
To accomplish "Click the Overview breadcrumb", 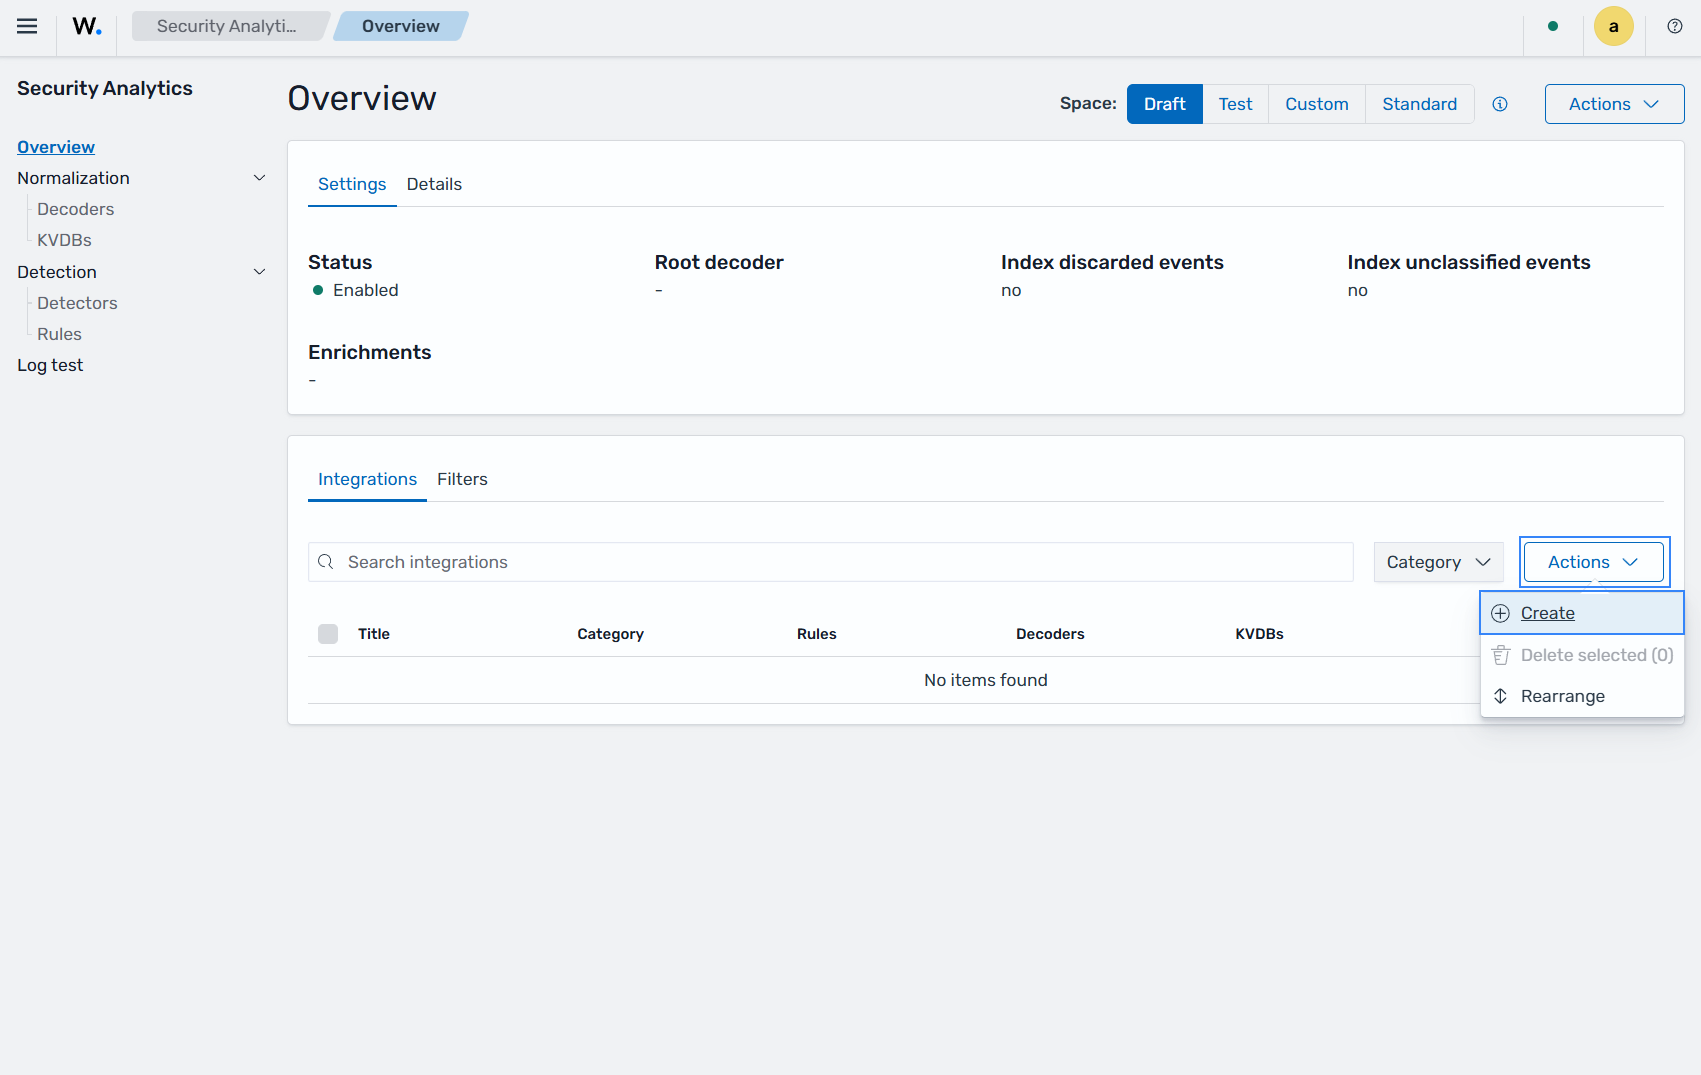I will 401,26.
